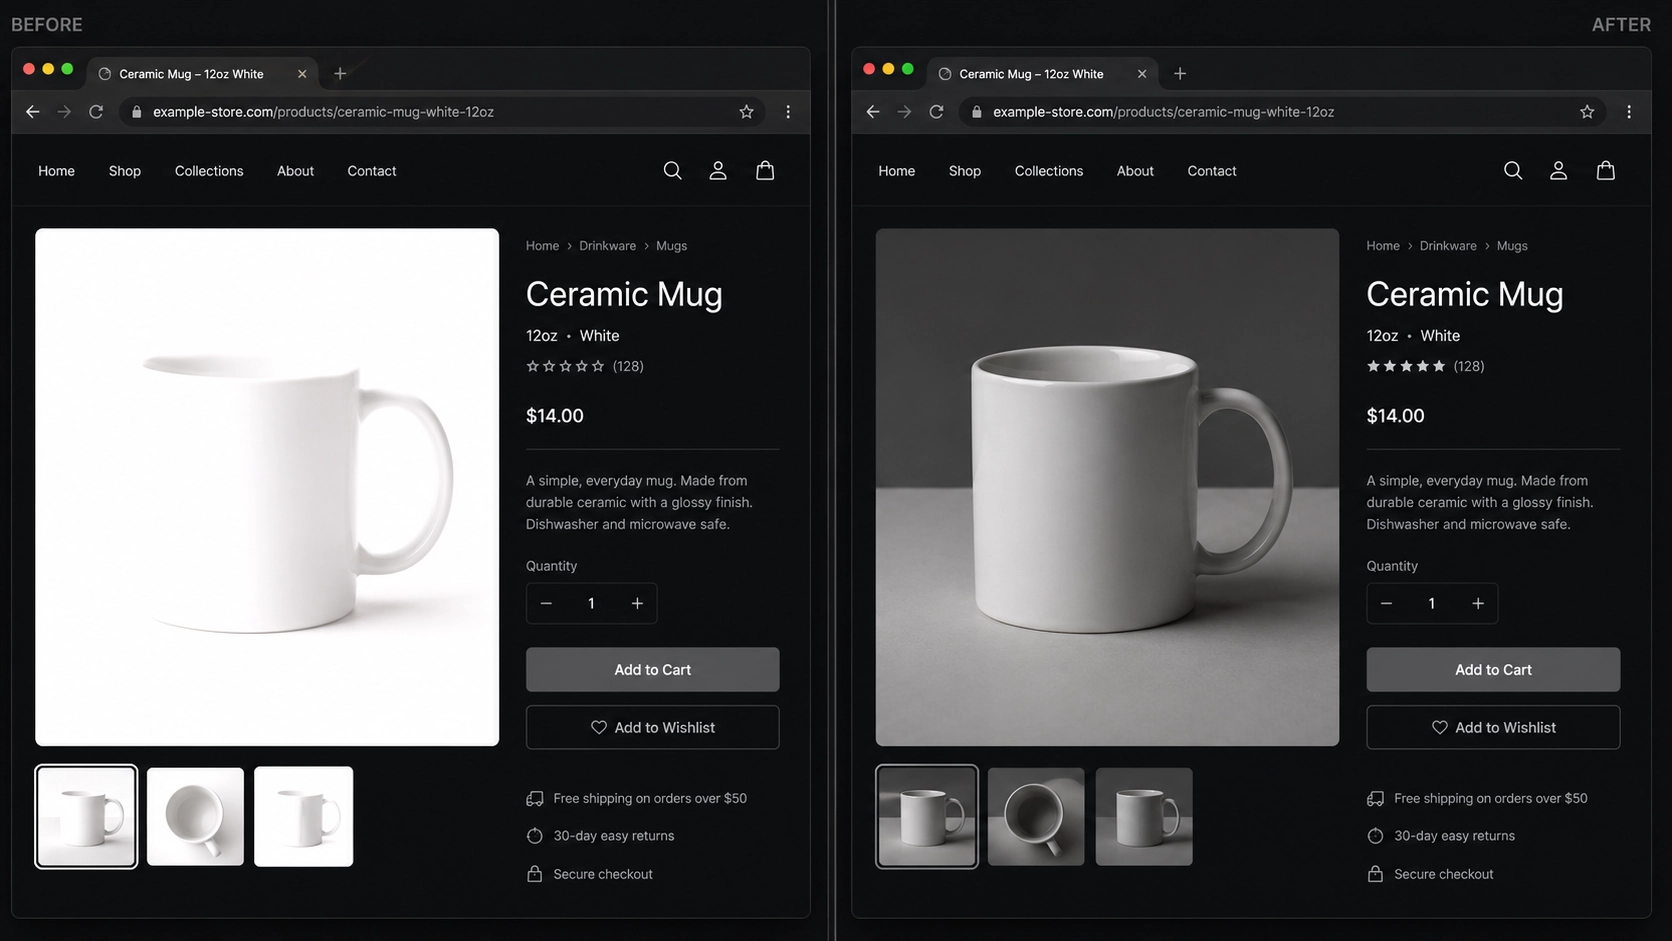Open the three-dot browser menu in BEFORE
This screenshot has height=941, width=1672.
pos(788,112)
